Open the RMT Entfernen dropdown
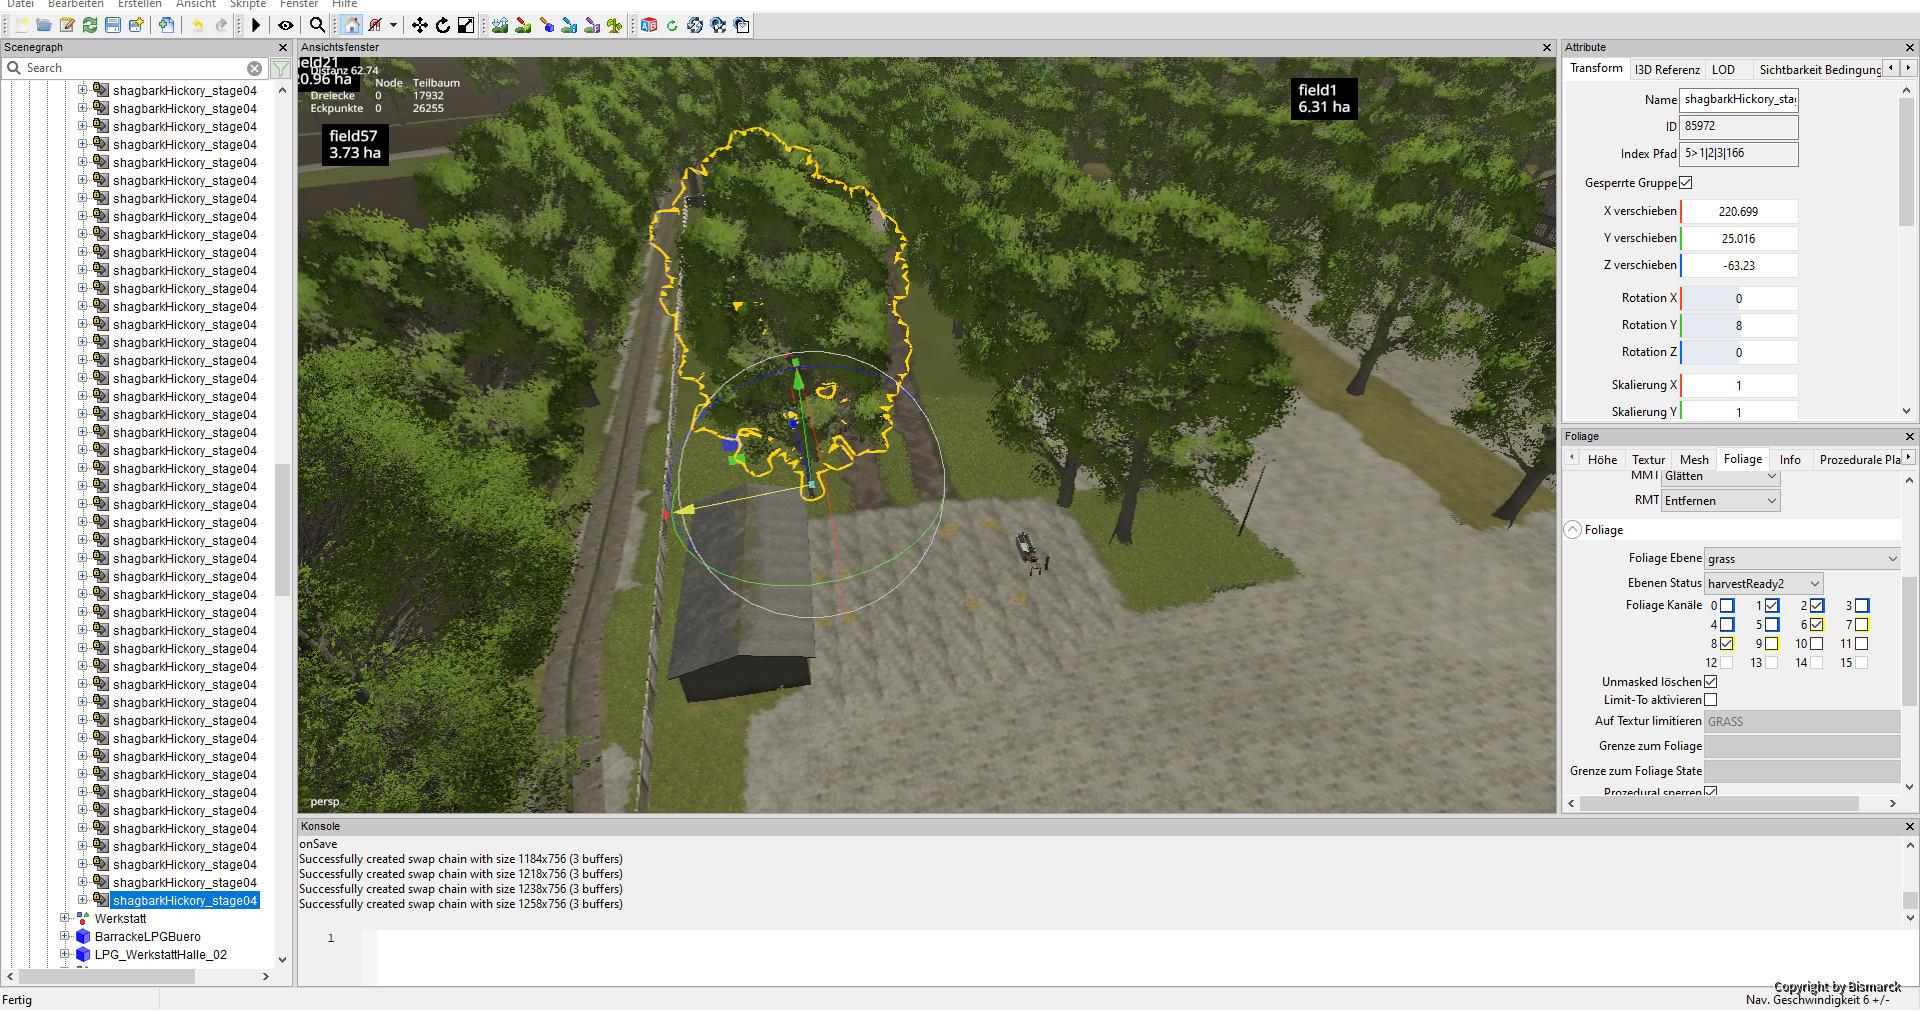The width and height of the screenshot is (1920, 1010). click(x=1721, y=501)
